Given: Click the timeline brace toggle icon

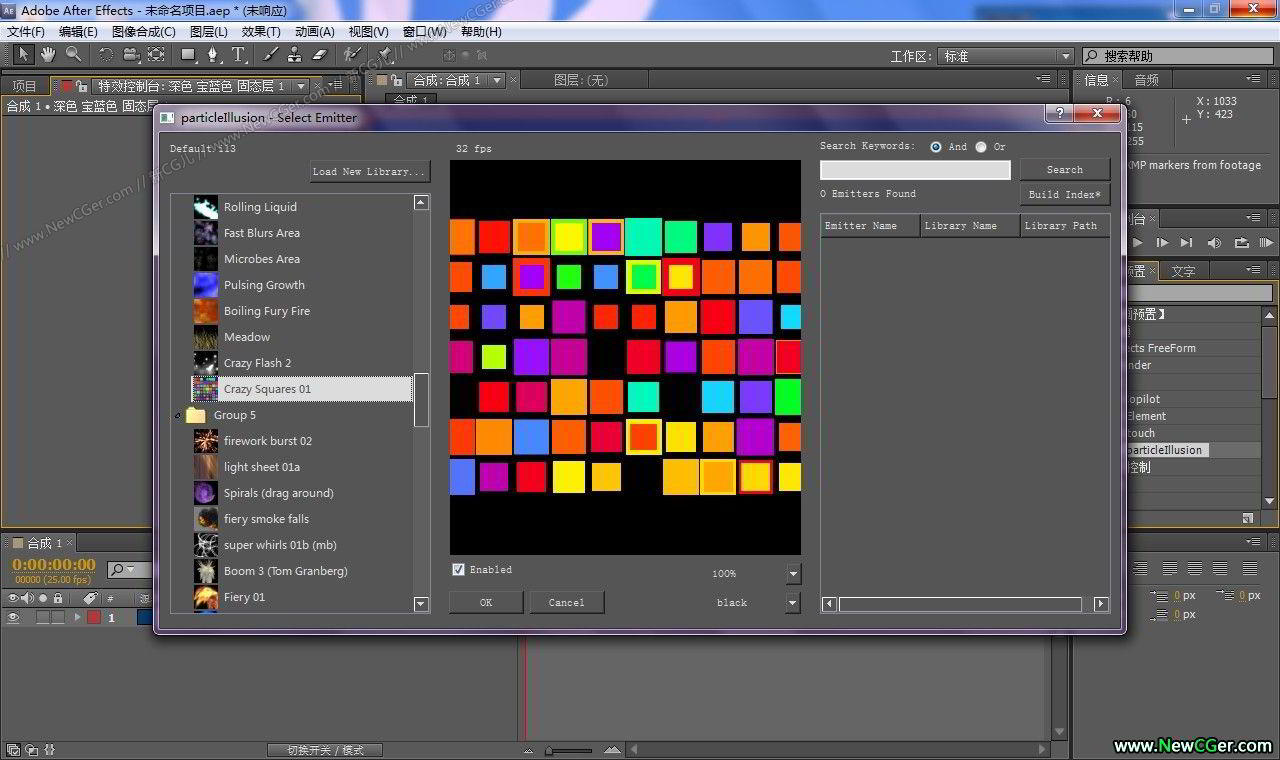Looking at the screenshot, I should tap(49, 749).
